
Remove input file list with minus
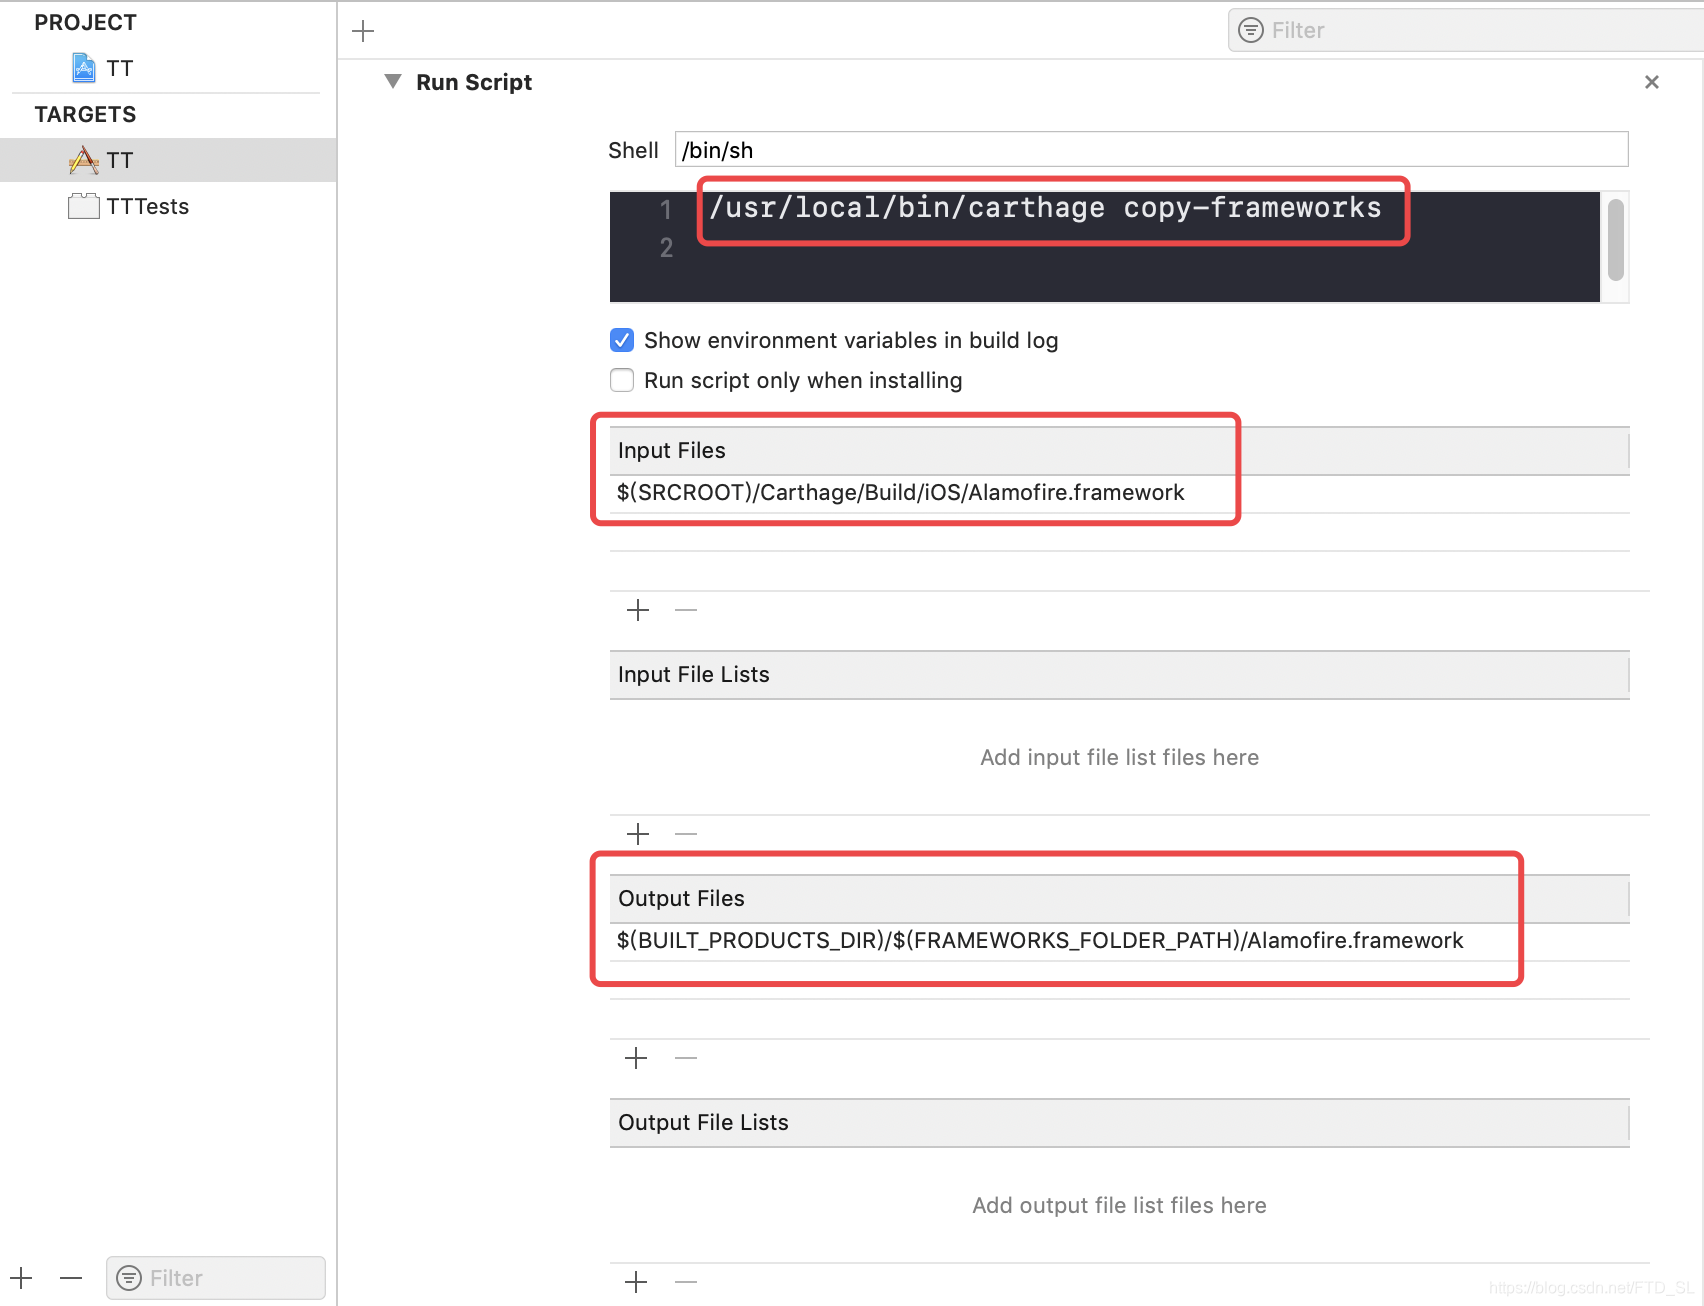[686, 834]
